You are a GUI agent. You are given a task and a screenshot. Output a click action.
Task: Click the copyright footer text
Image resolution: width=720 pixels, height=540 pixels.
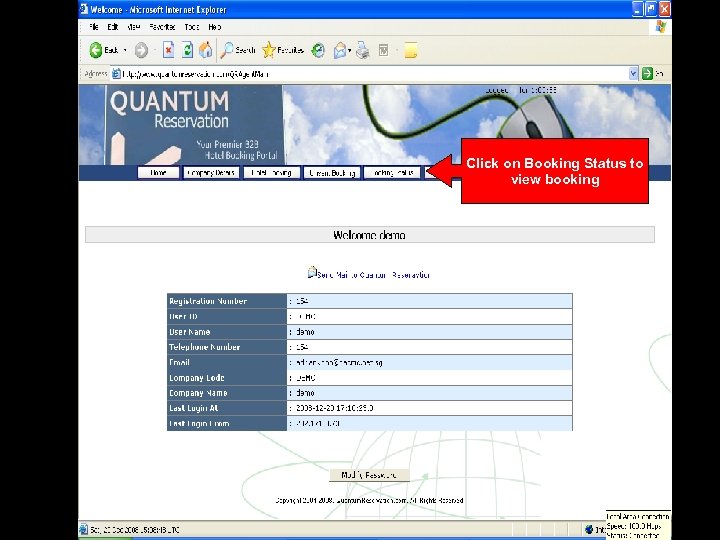click(369, 501)
